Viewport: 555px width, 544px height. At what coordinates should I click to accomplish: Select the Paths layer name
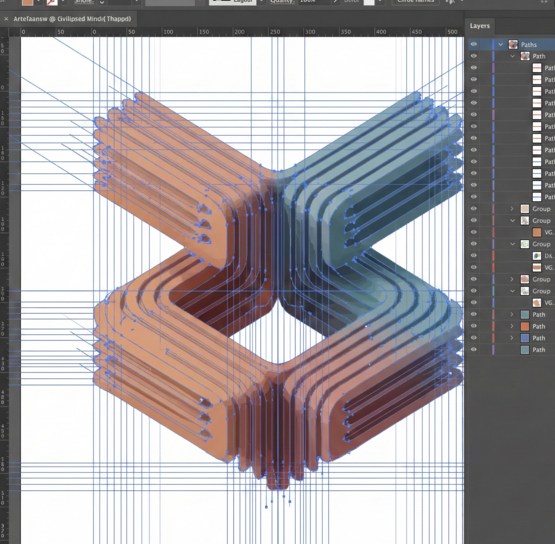[x=528, y=45]
